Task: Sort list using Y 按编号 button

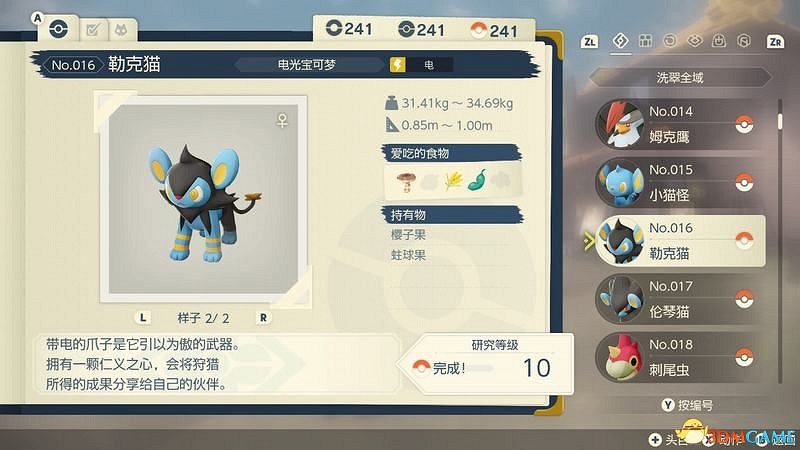Action: (687, 405)
